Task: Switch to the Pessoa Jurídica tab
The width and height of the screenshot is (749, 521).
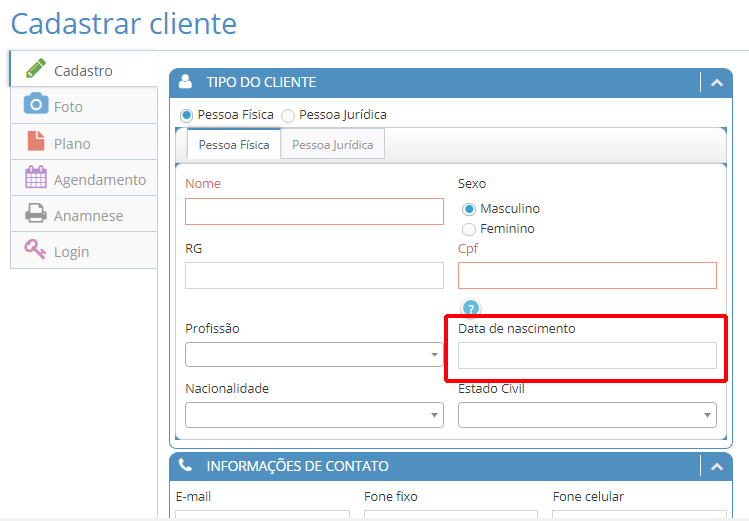Action: (x=332, y=145)
